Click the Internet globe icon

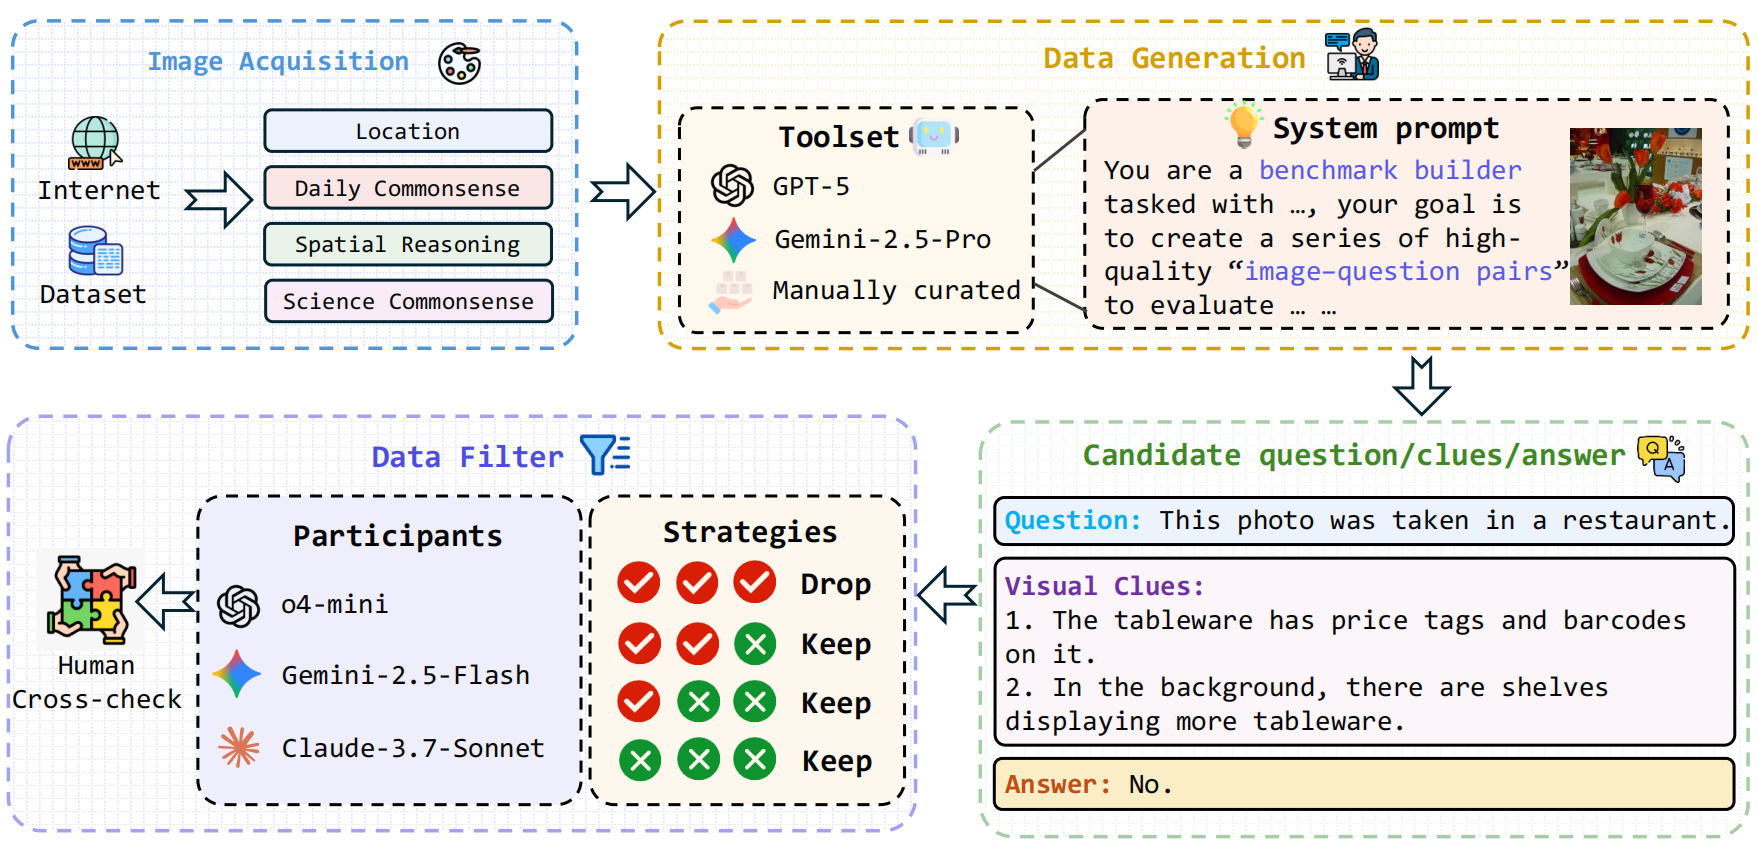point(95,142)
